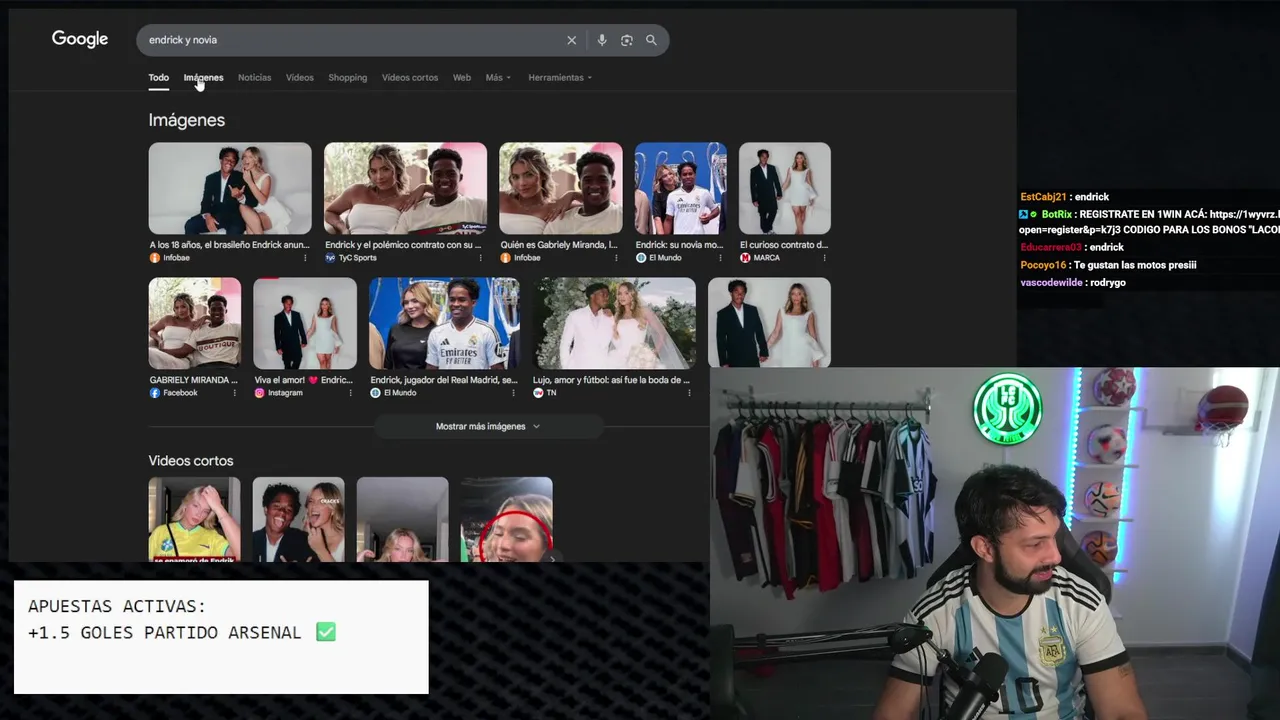Select the Web tab
Viewport: 1280px width, 720px height.
click(462, 78)
